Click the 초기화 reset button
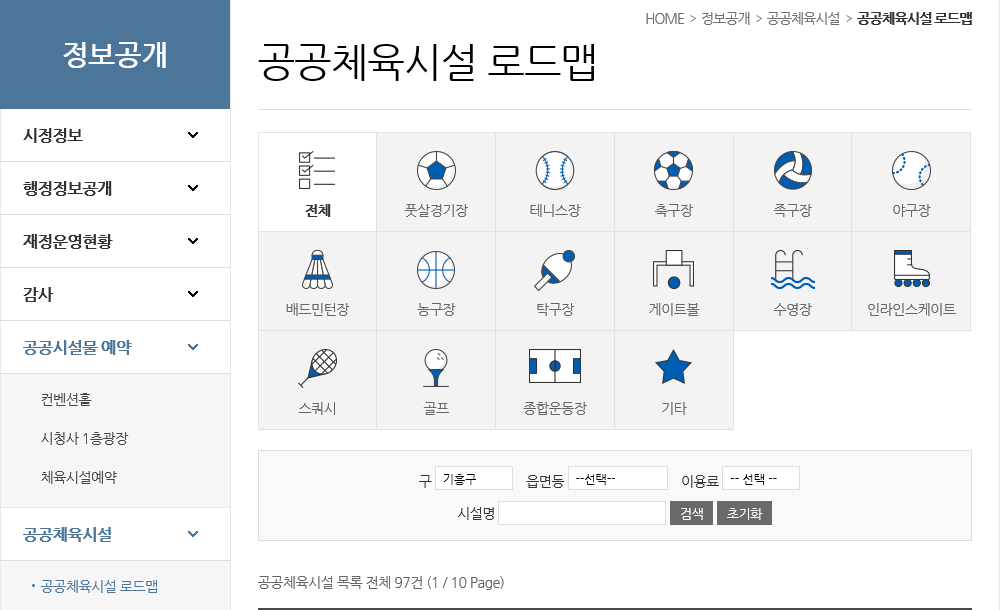Viewport: 1003px width, 610px height. tap(744, 514)
